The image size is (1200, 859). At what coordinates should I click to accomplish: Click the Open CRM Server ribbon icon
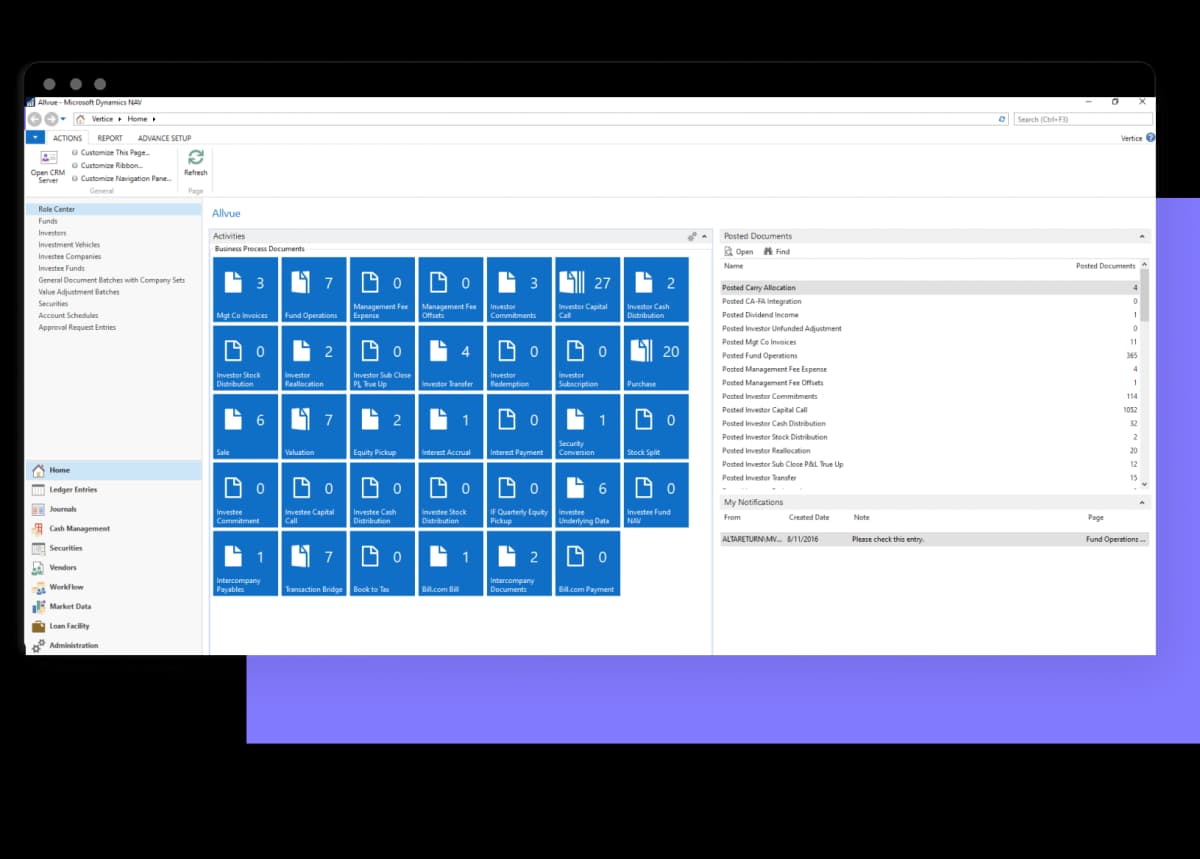[x=47, y=158]
